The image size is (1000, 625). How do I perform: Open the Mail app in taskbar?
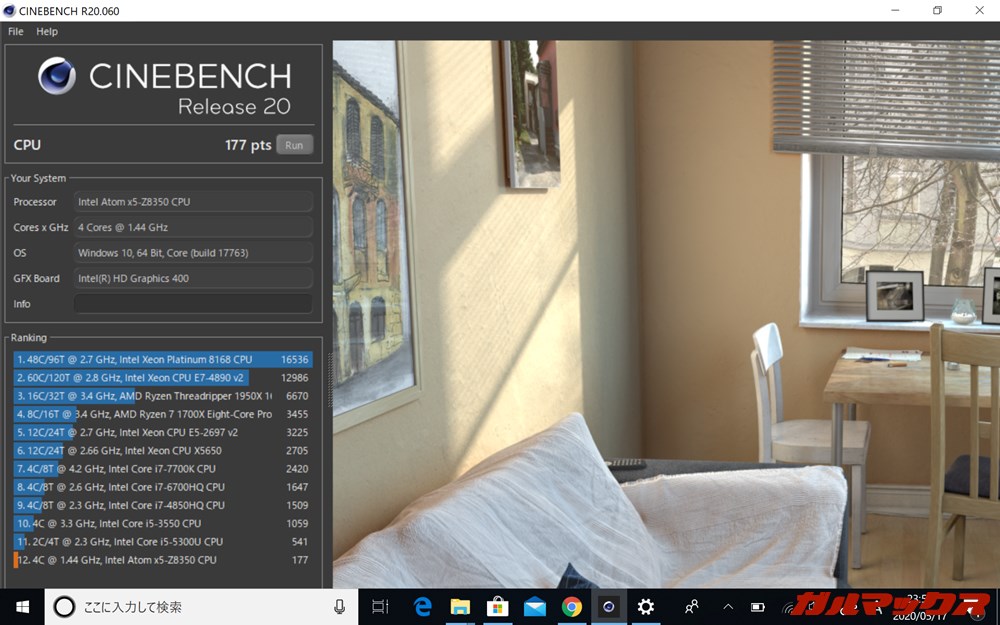click(x=534, y=606)
